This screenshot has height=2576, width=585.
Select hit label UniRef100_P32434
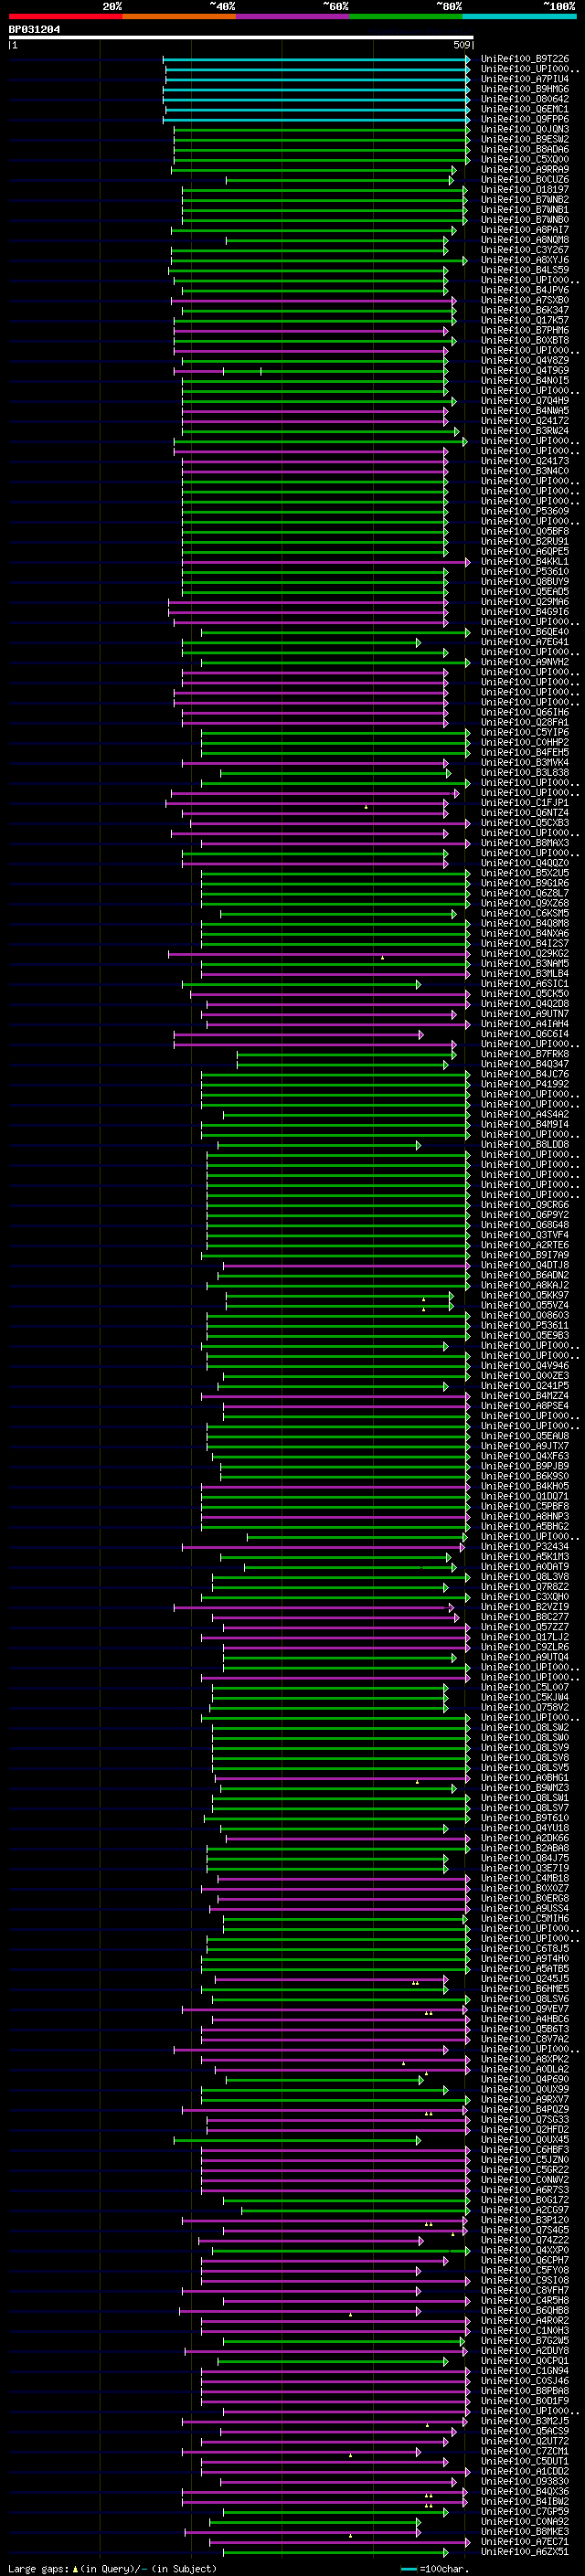pyautogui.click(x=525, y=1547)
